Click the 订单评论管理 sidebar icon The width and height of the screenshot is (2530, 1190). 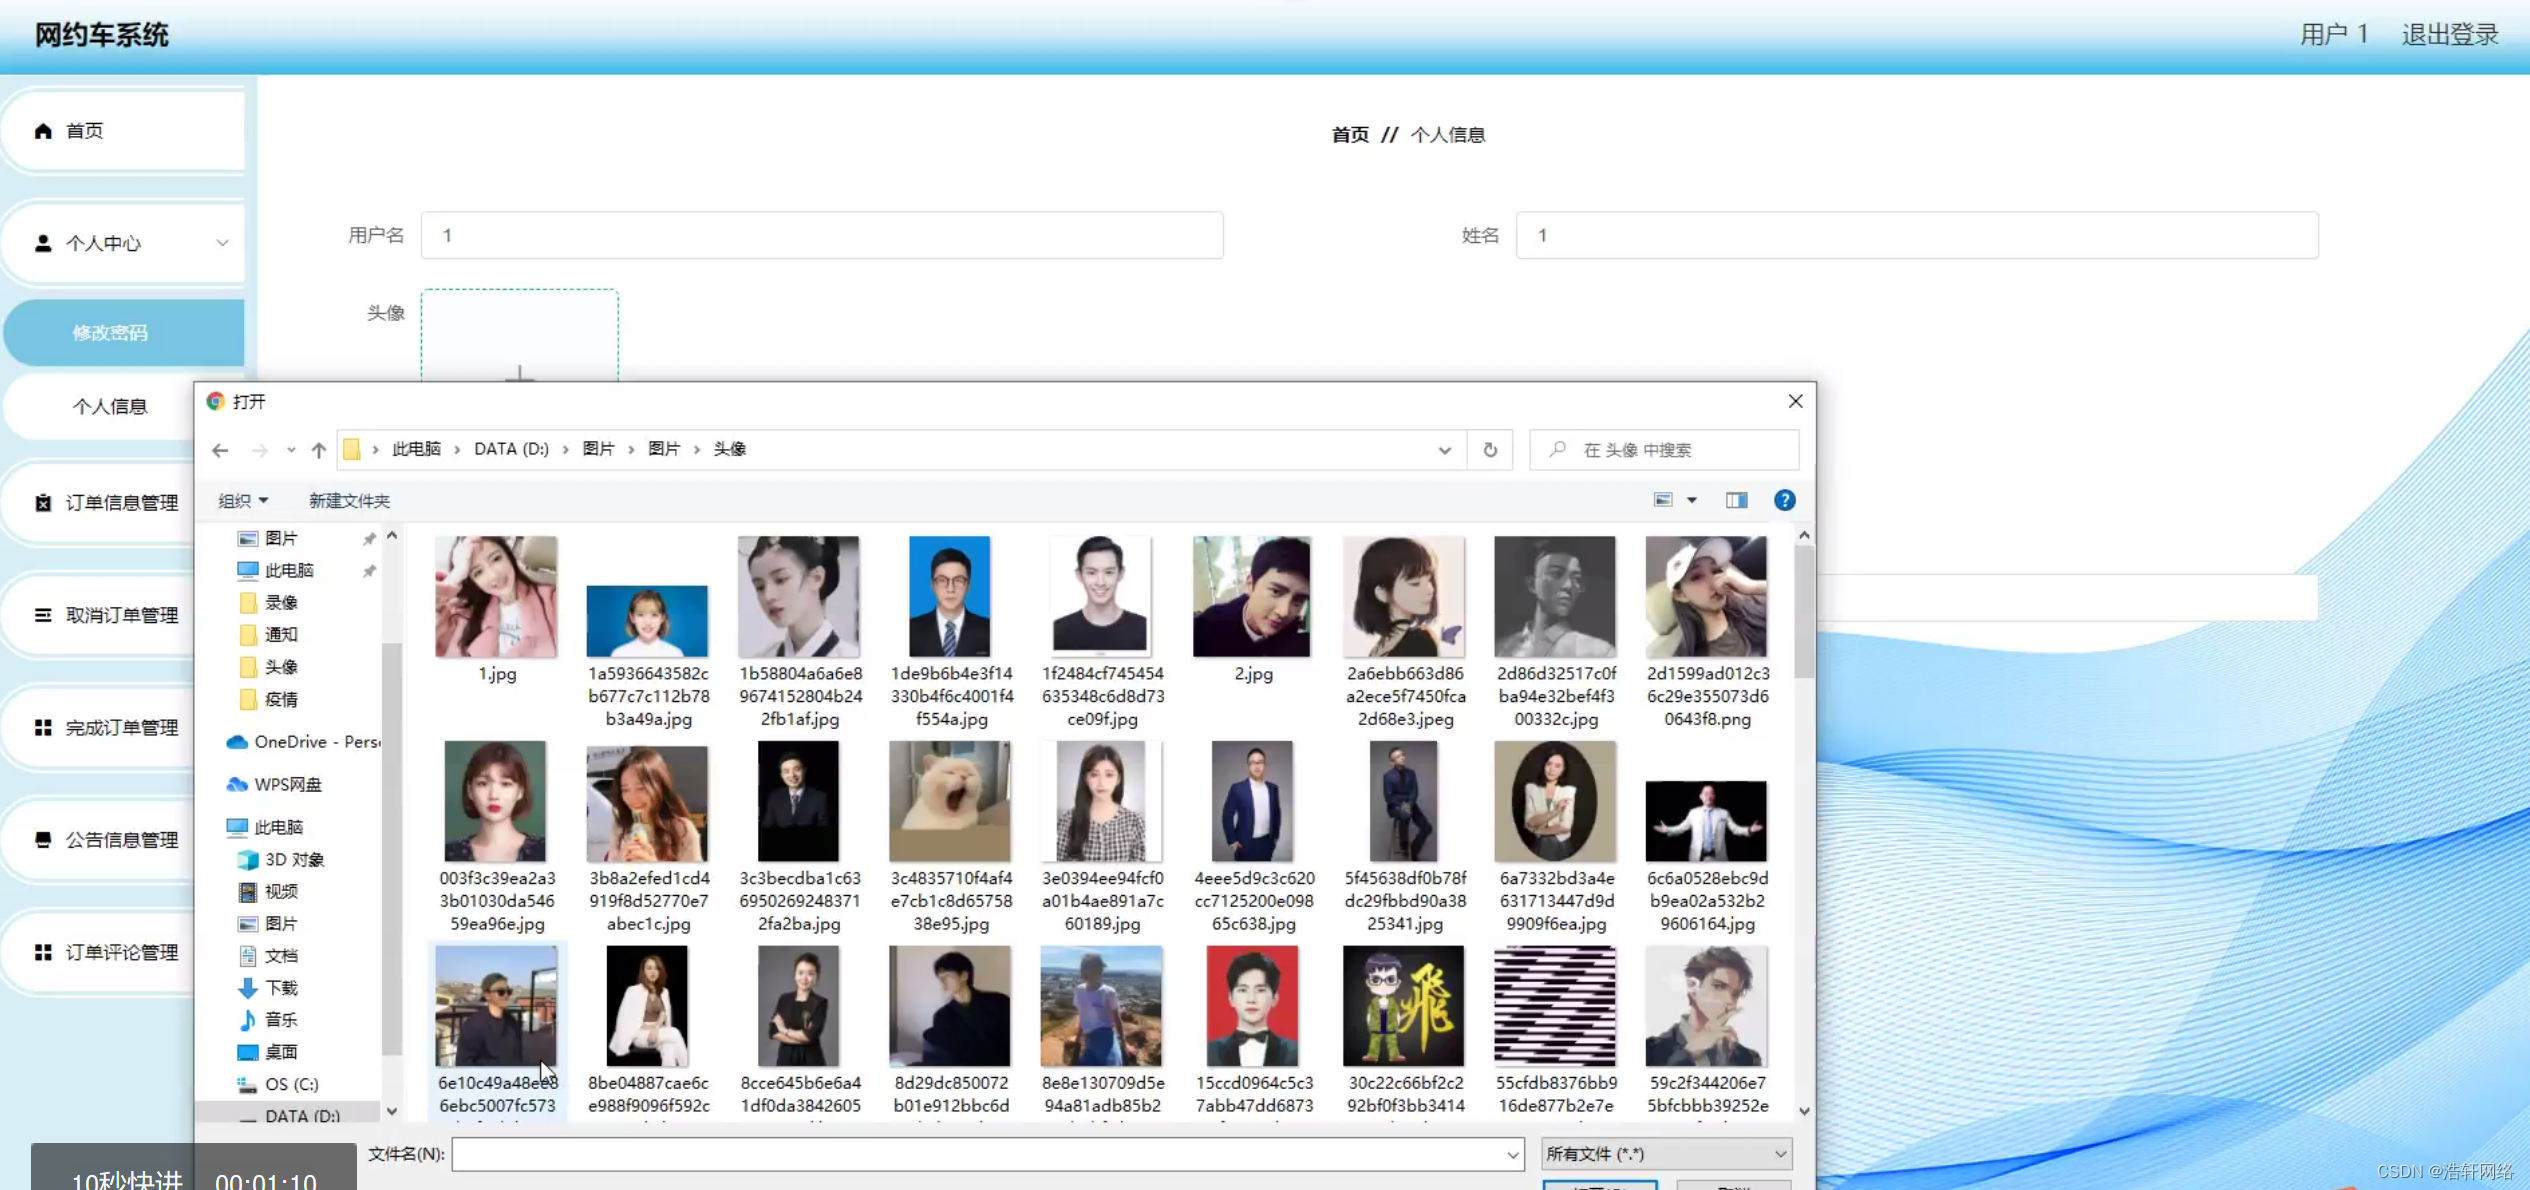tap(42, 952)
